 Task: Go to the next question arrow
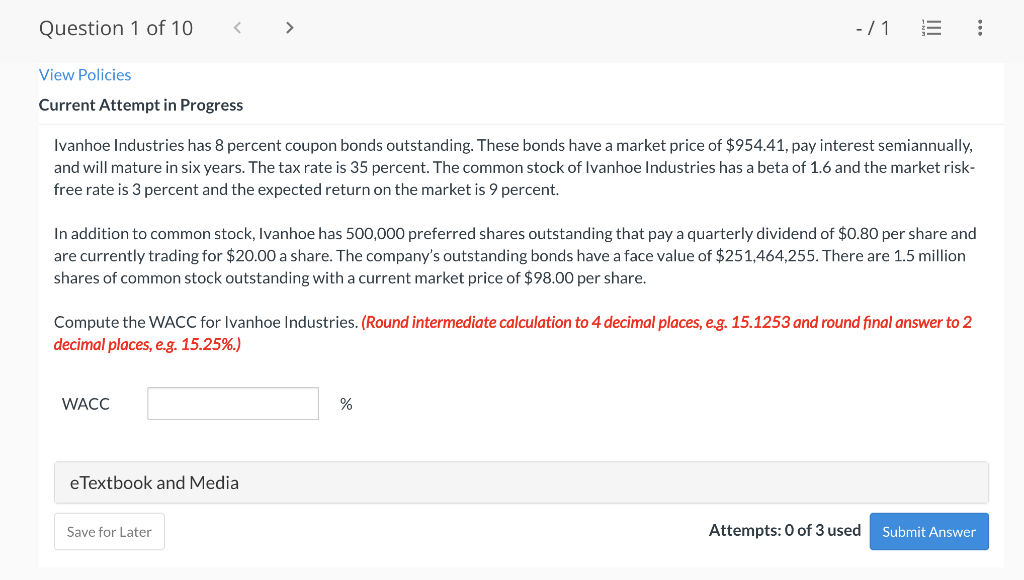[289, 28]
